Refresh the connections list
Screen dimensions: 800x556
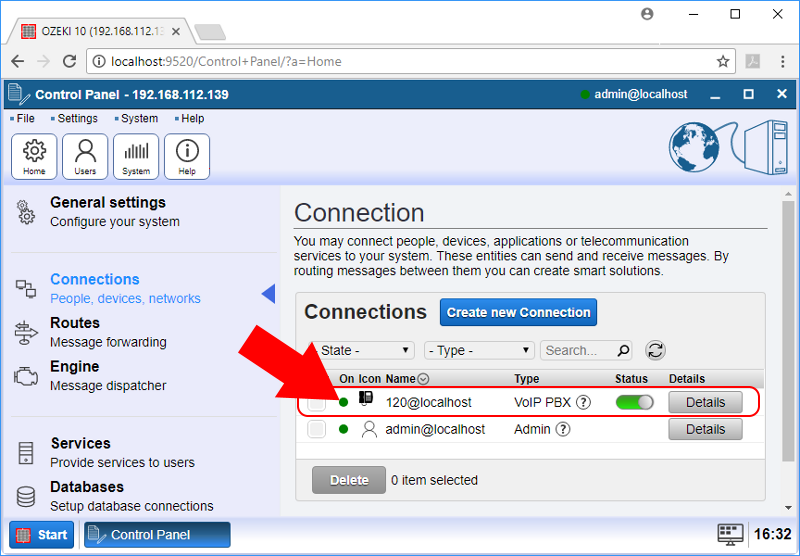[x=655, y=350]
